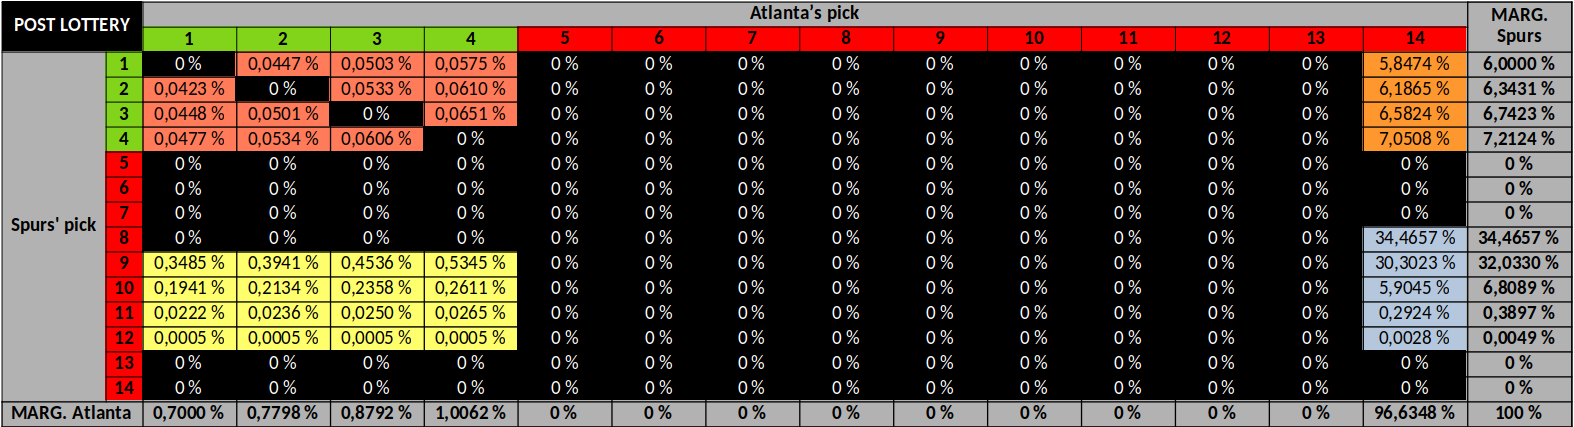
Task: Select the orange cell 5,8474 %
Action: pos(1414,64)
